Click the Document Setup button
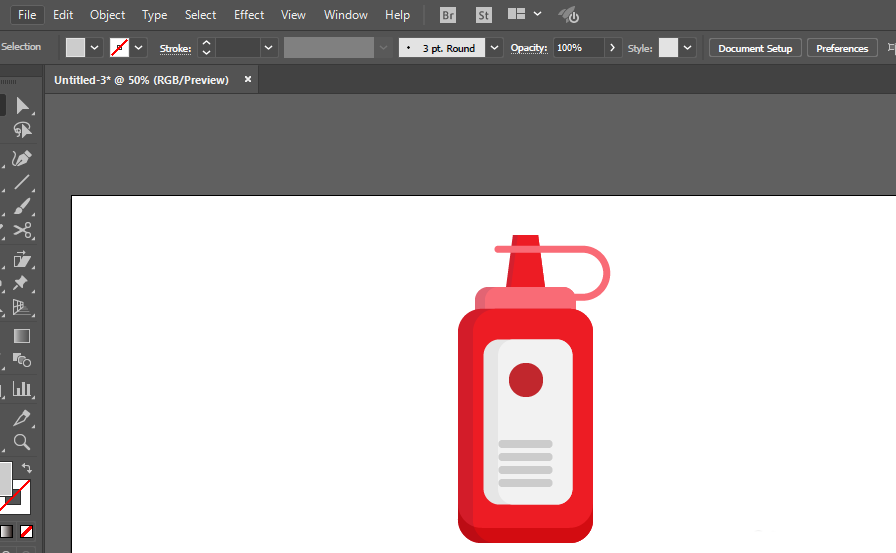896x553 pixels. click(755, 48)
